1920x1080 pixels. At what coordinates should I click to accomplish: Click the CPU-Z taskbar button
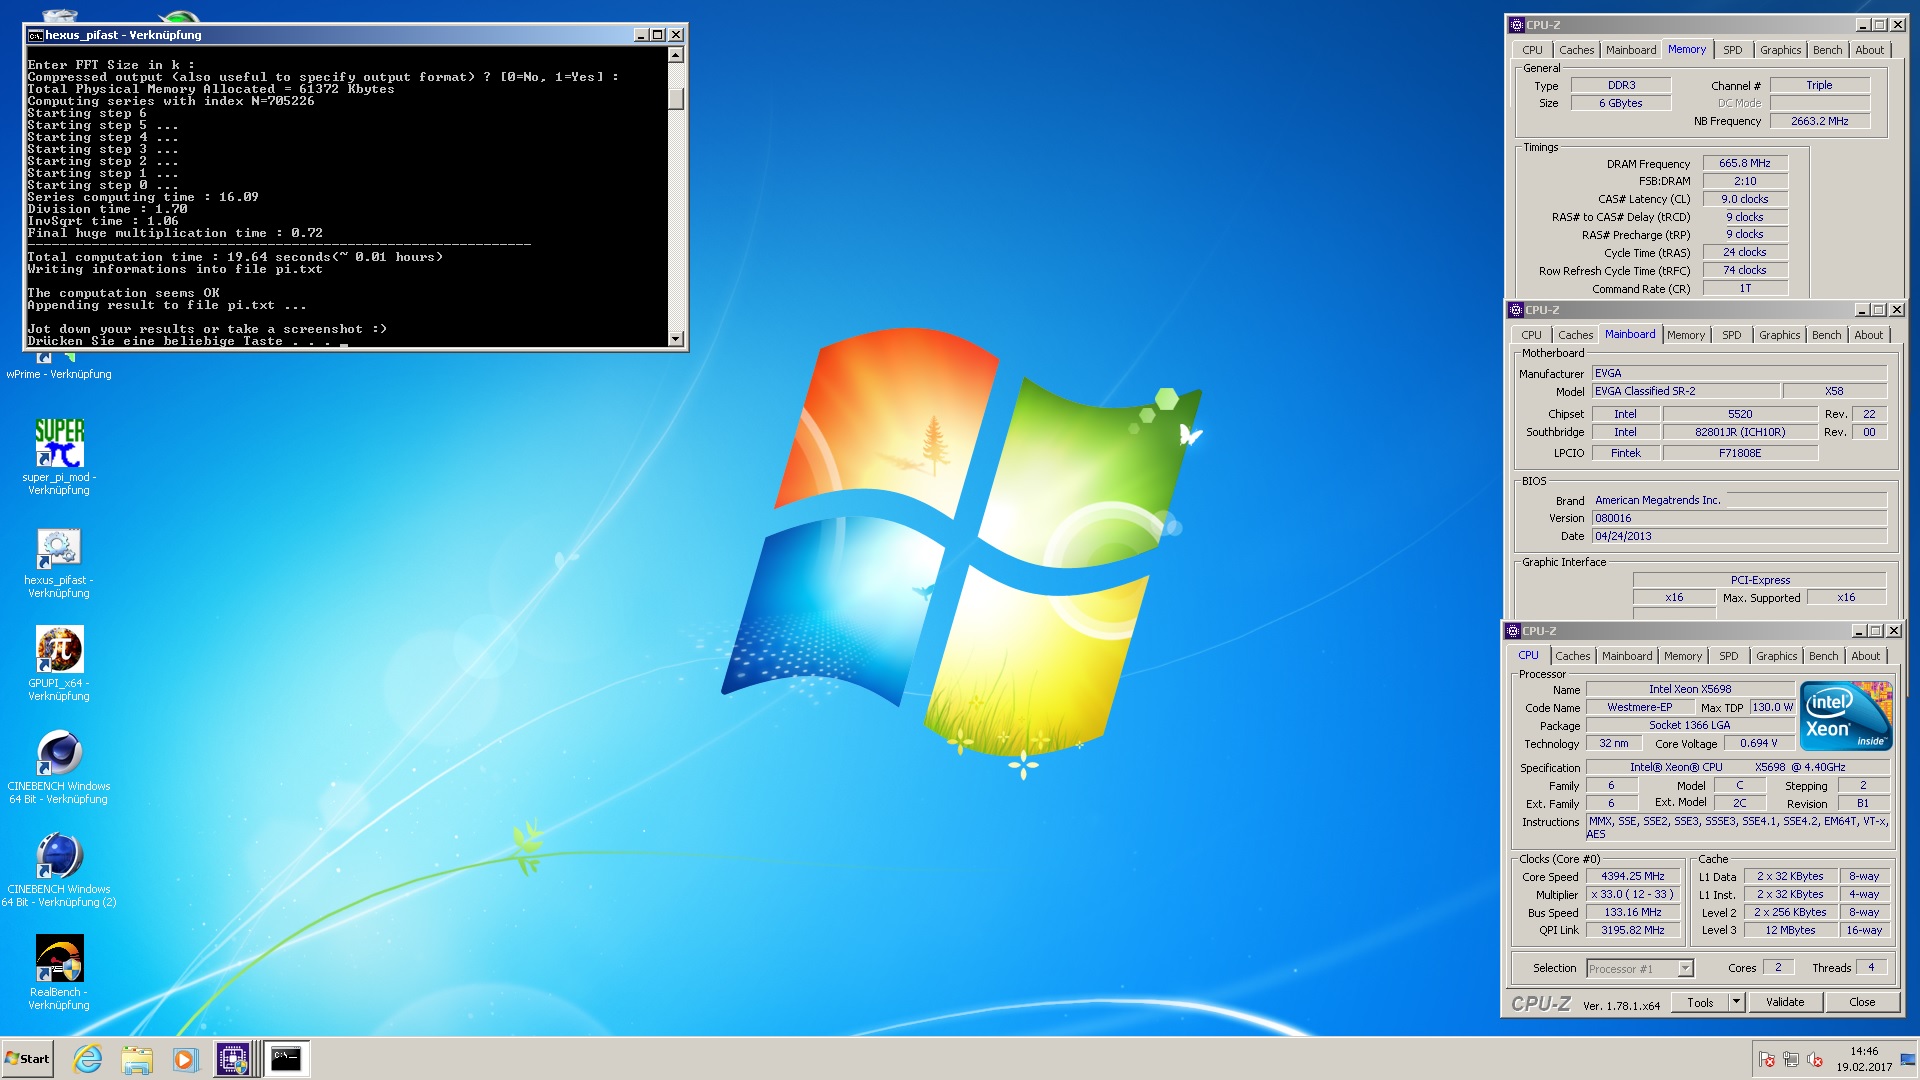[x=233, y=1059]
